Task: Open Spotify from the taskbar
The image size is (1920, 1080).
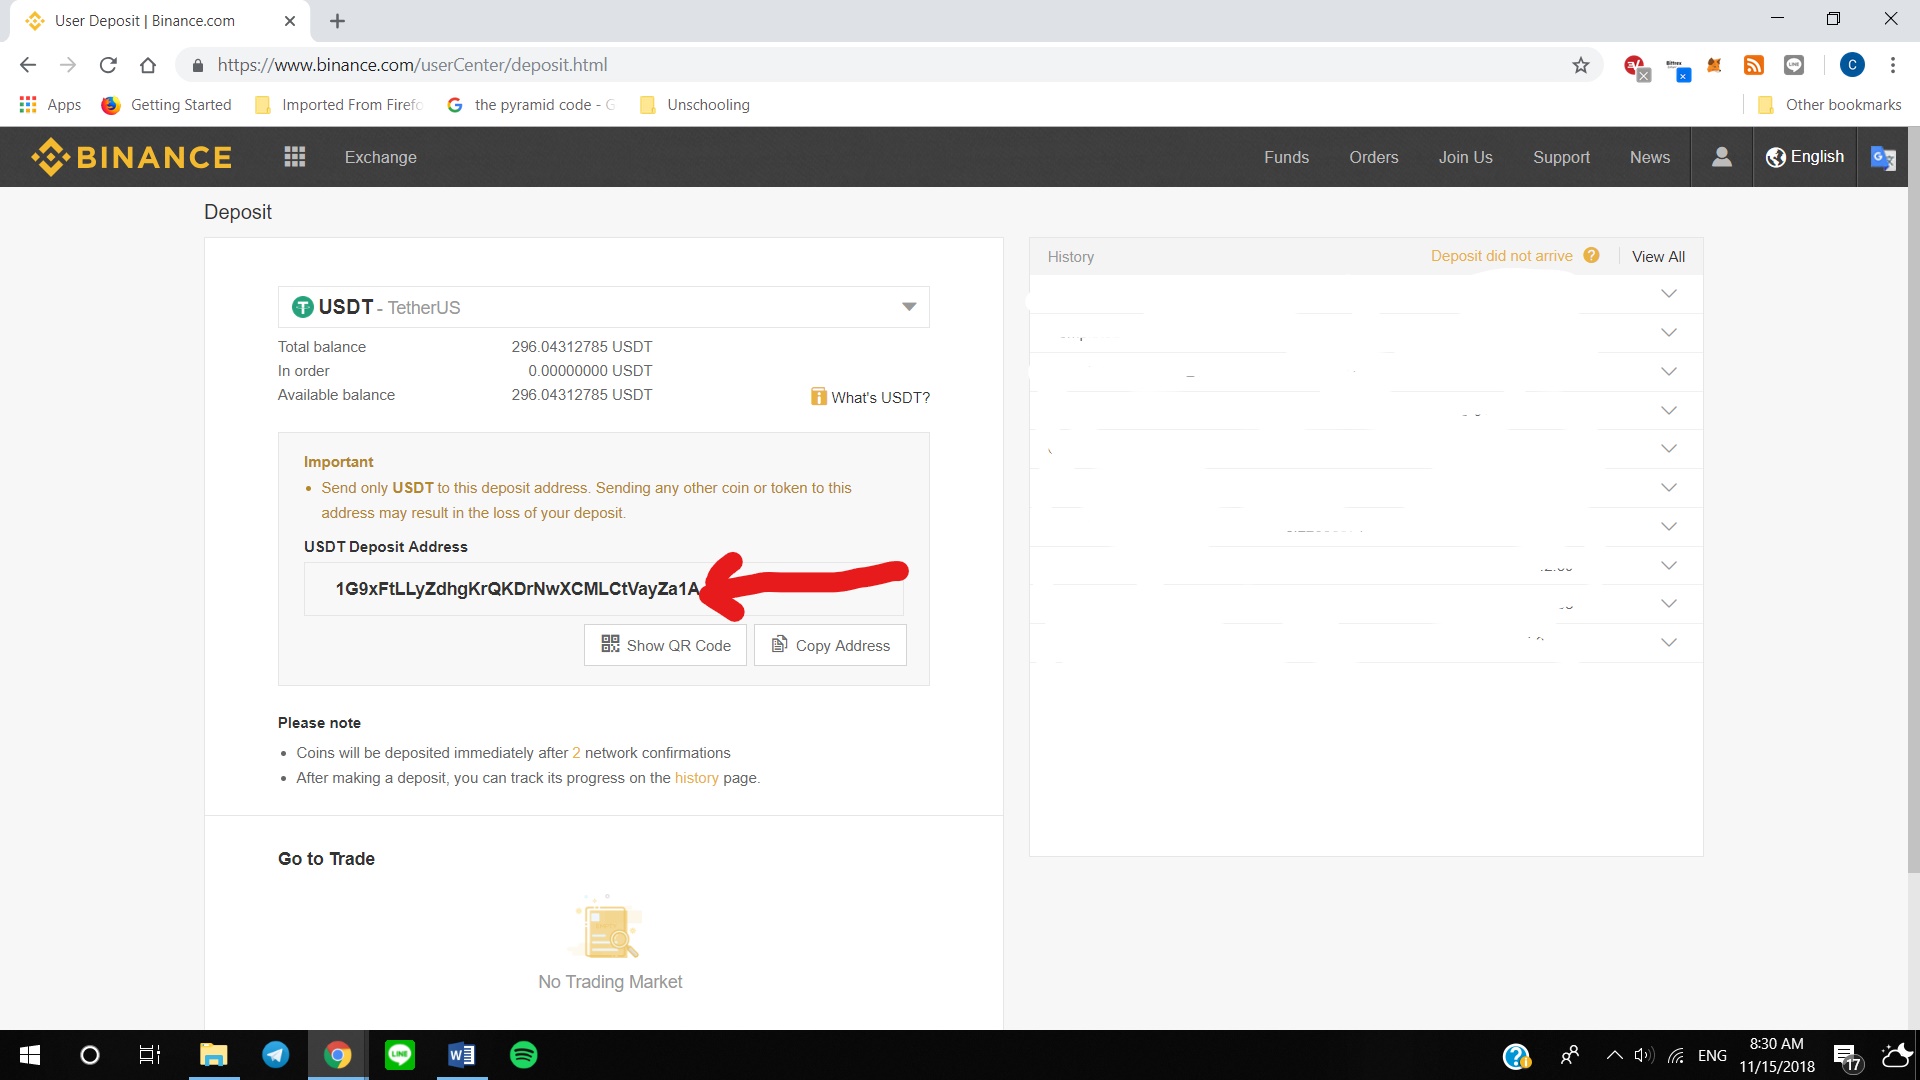Action: click(x=523, y=1055)
